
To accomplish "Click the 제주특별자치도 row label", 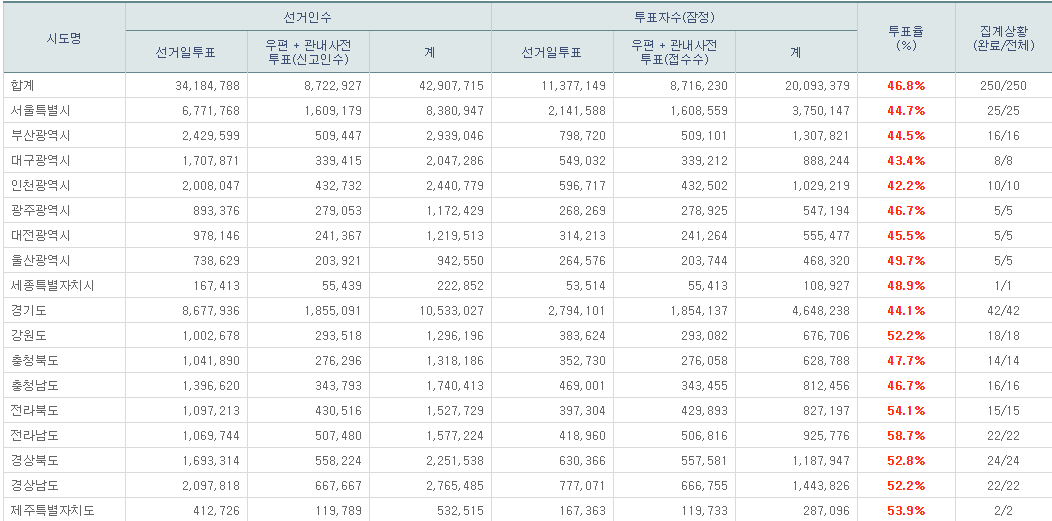I will [49, 511].
